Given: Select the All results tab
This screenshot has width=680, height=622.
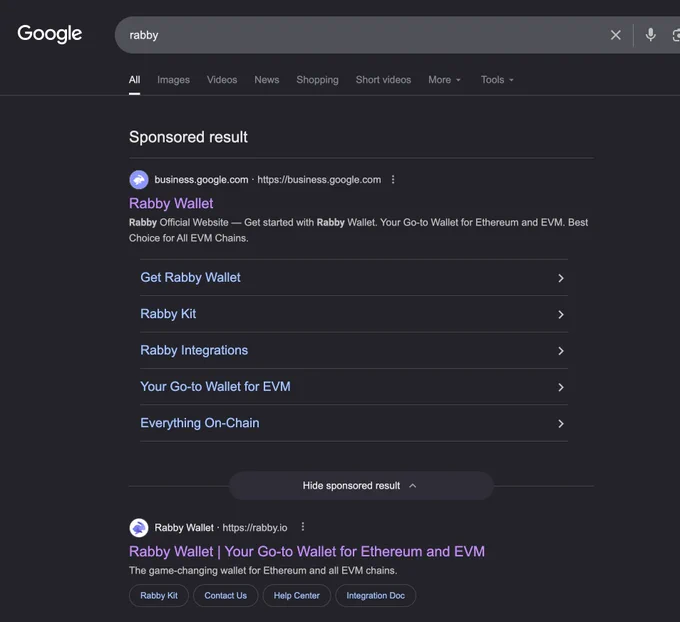Looking at the screenshot, I should click(134, 80).
